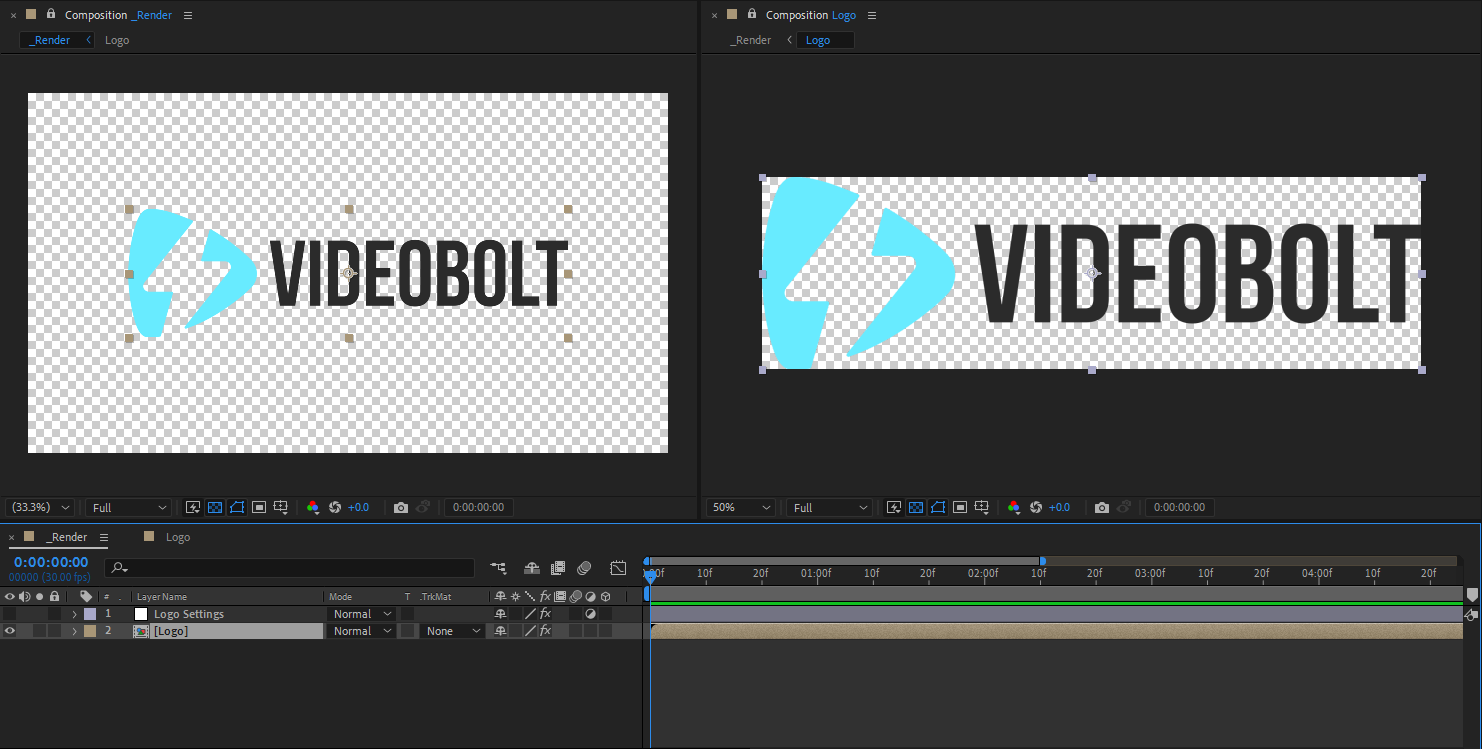Open resolution dropdown Full in Logo viewer
1482x749 pixels.
830,508
